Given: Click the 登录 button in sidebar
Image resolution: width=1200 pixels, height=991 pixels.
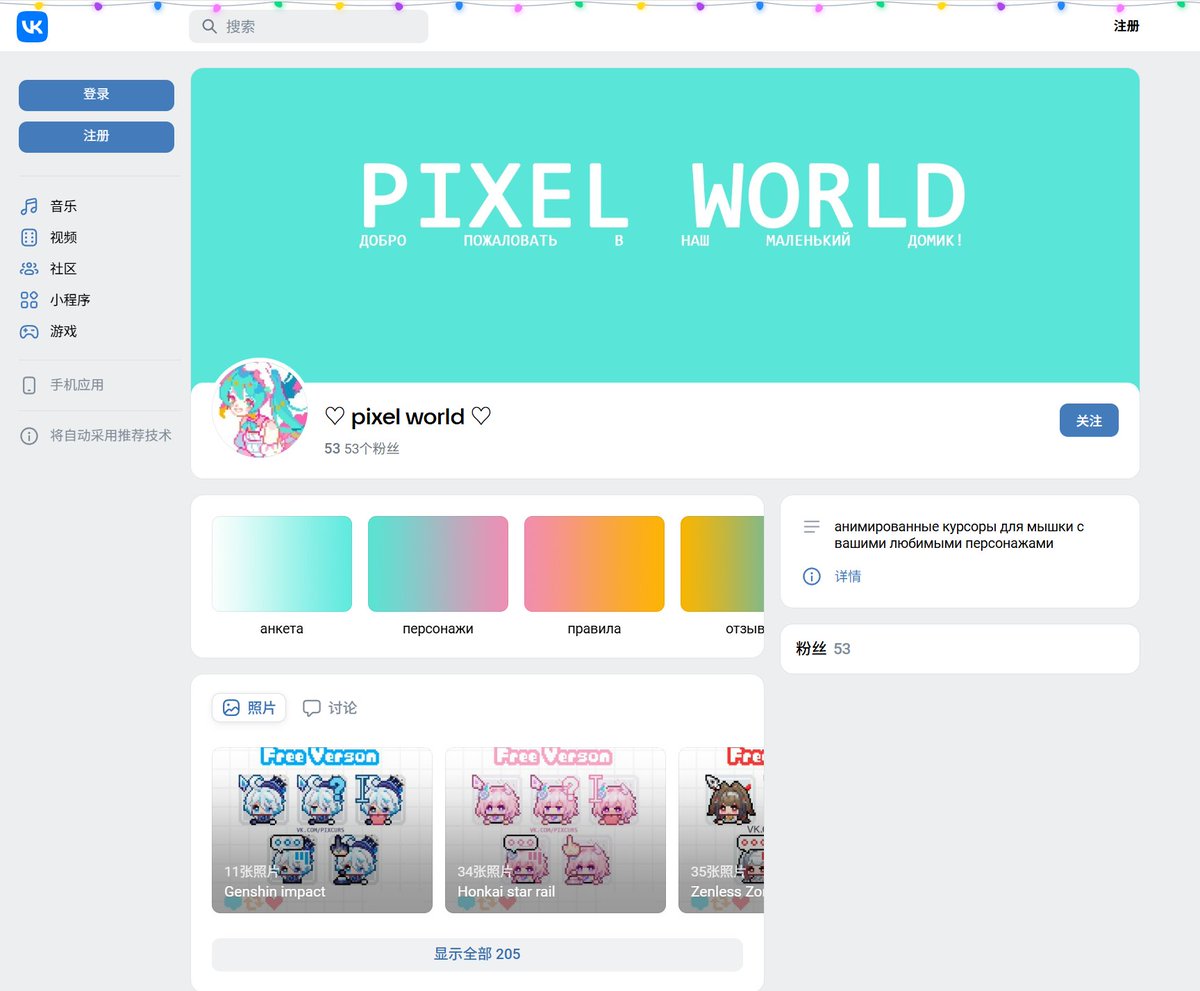Looking at the screenshot, I should (x=96, y=95).
